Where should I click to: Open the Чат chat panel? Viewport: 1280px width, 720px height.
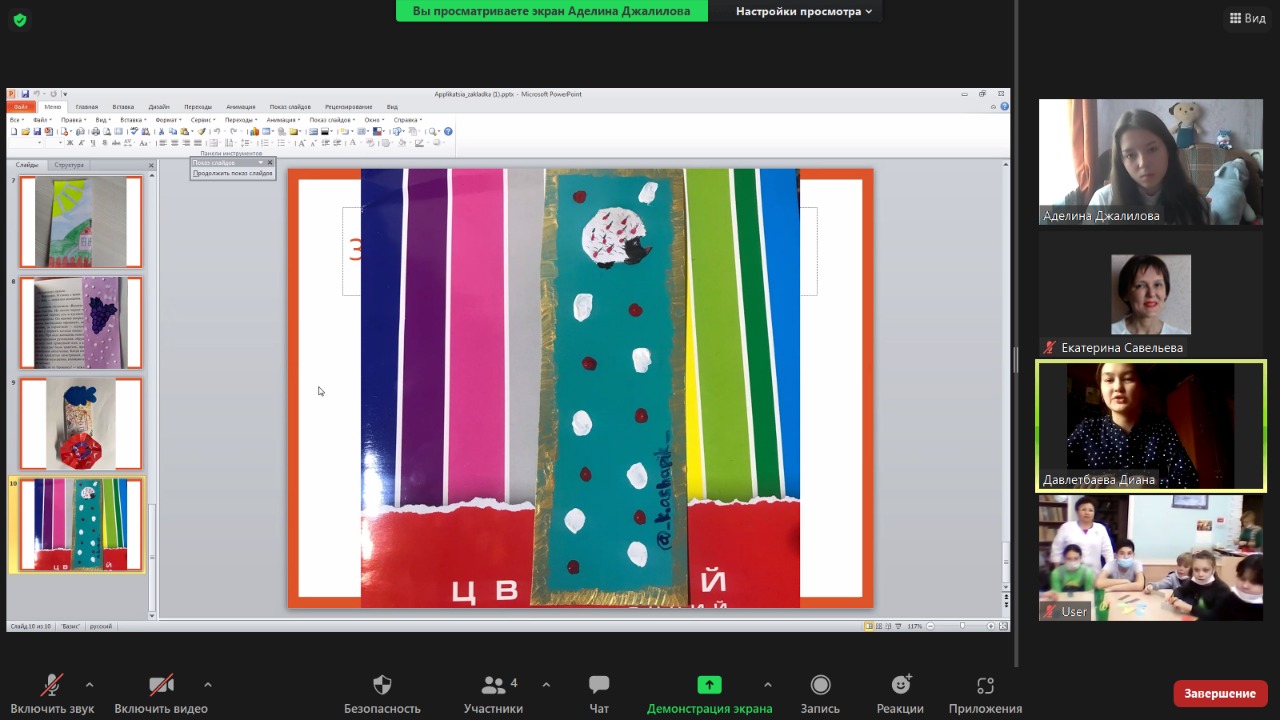pyautogui.click(x=599, y=694)
